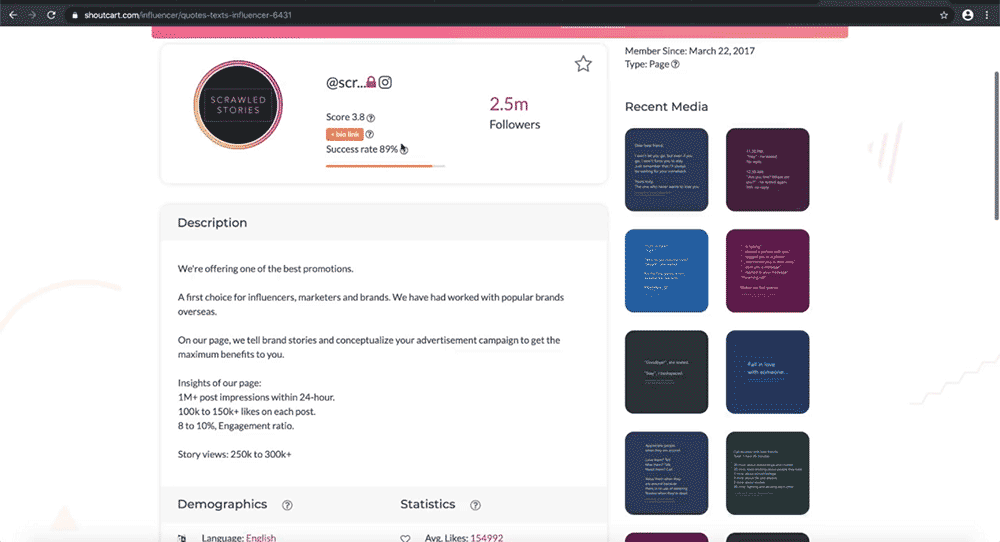Click the help icon next to Score 3.8
The image size is (1000, 542).
(x=371, y=118)
